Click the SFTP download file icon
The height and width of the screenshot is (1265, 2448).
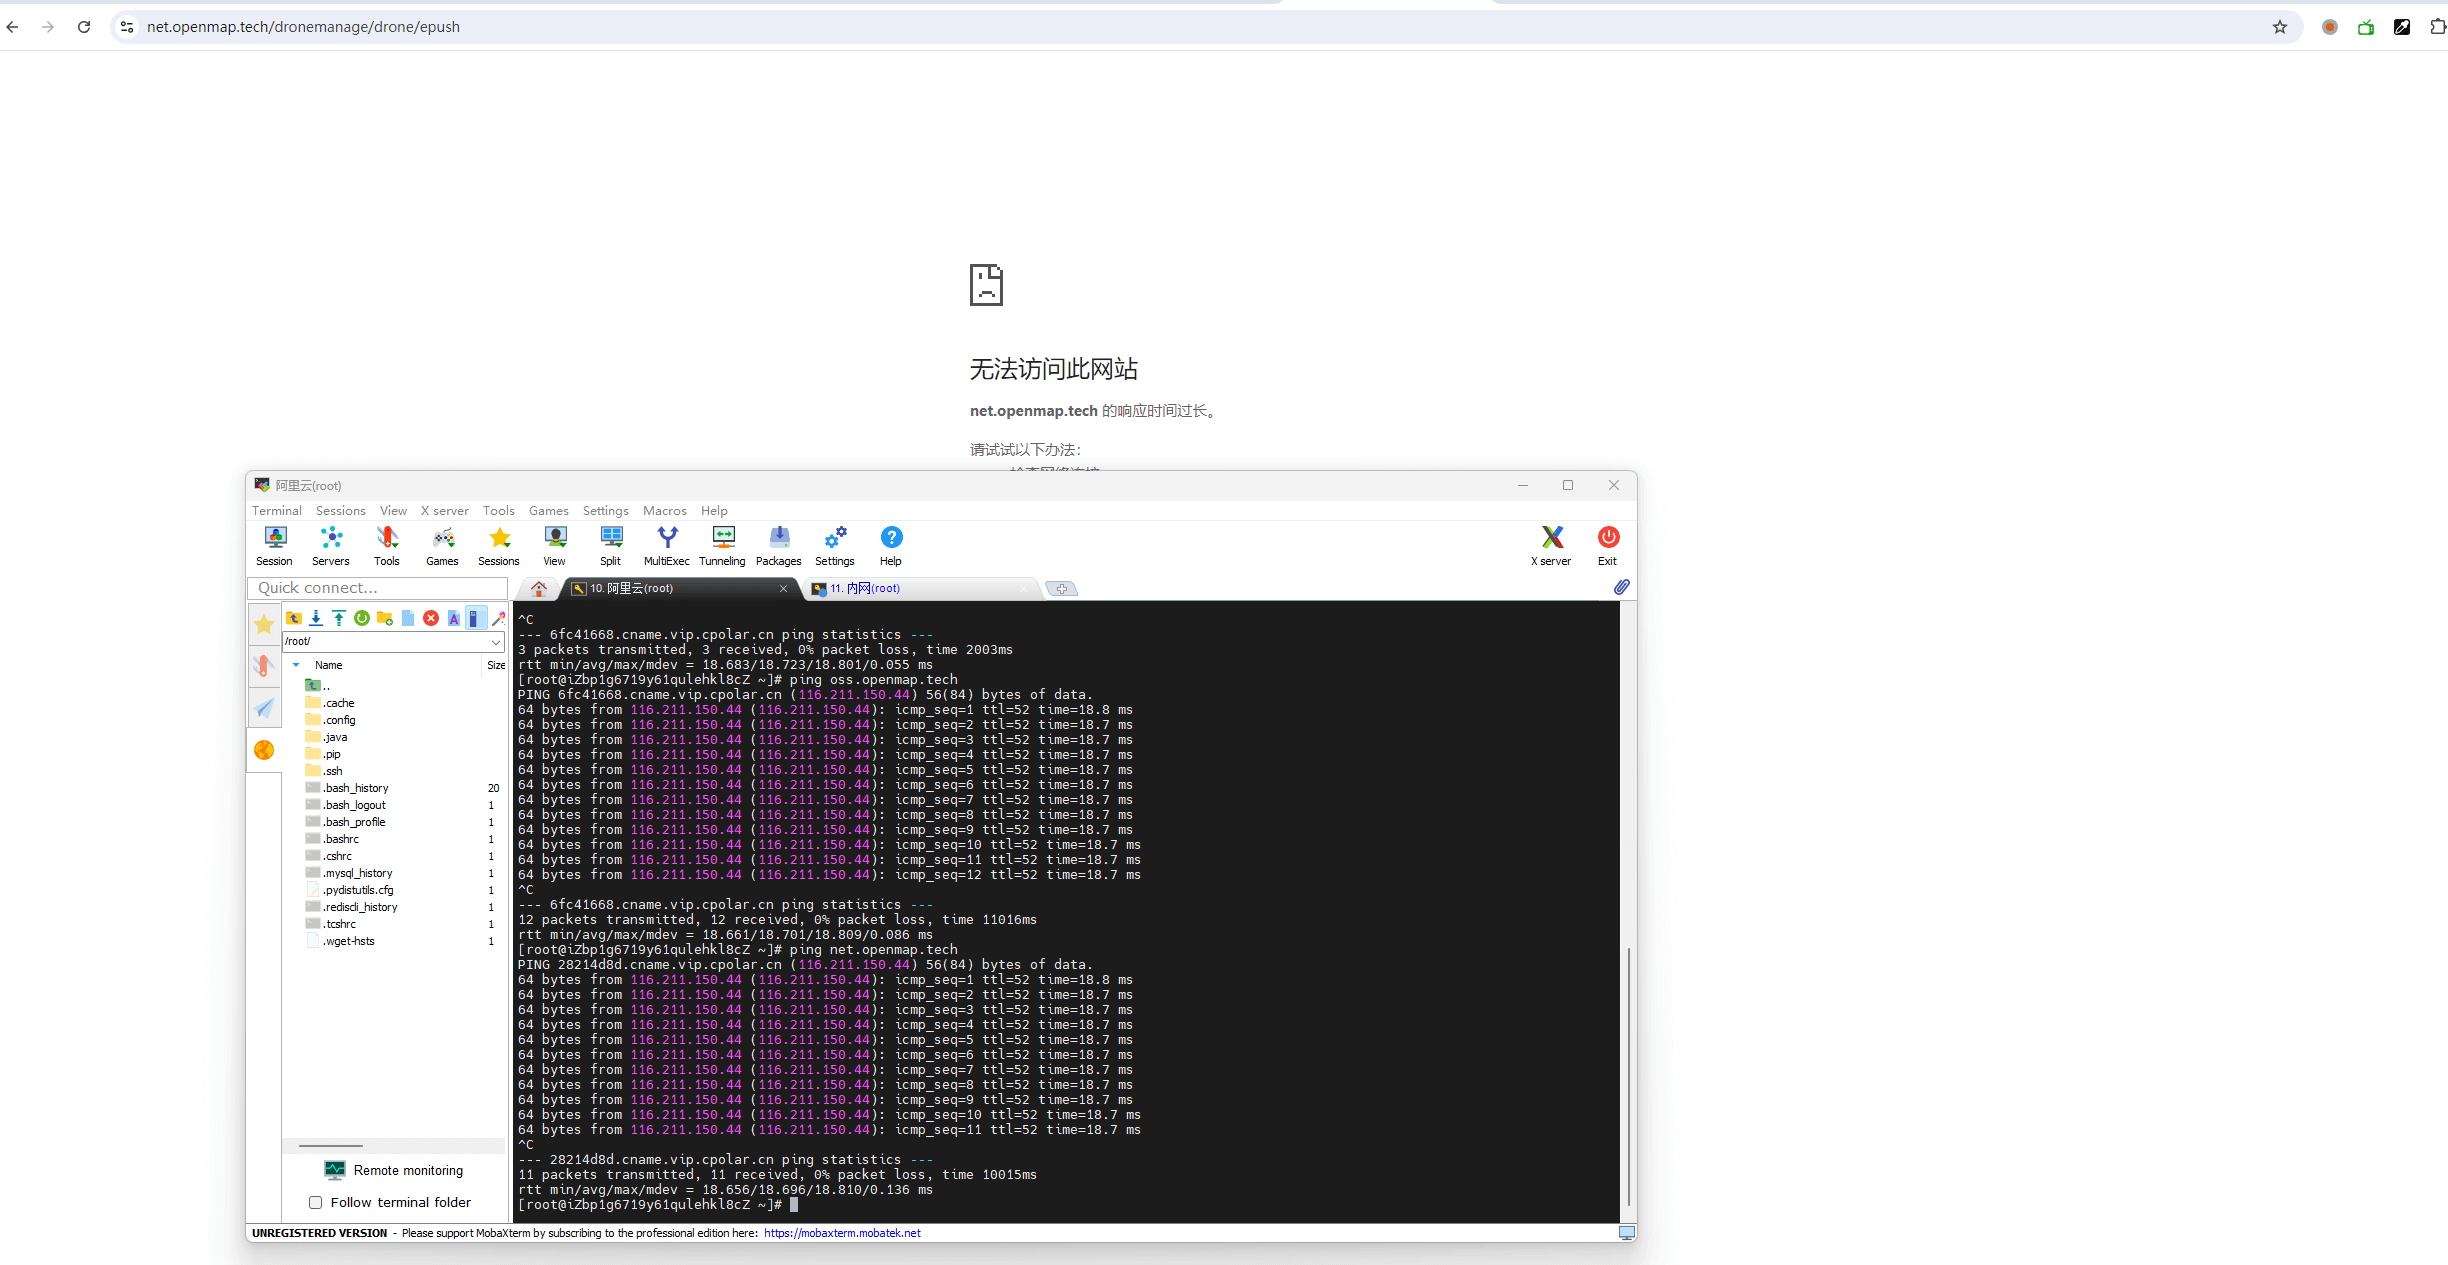pos(316,618)
